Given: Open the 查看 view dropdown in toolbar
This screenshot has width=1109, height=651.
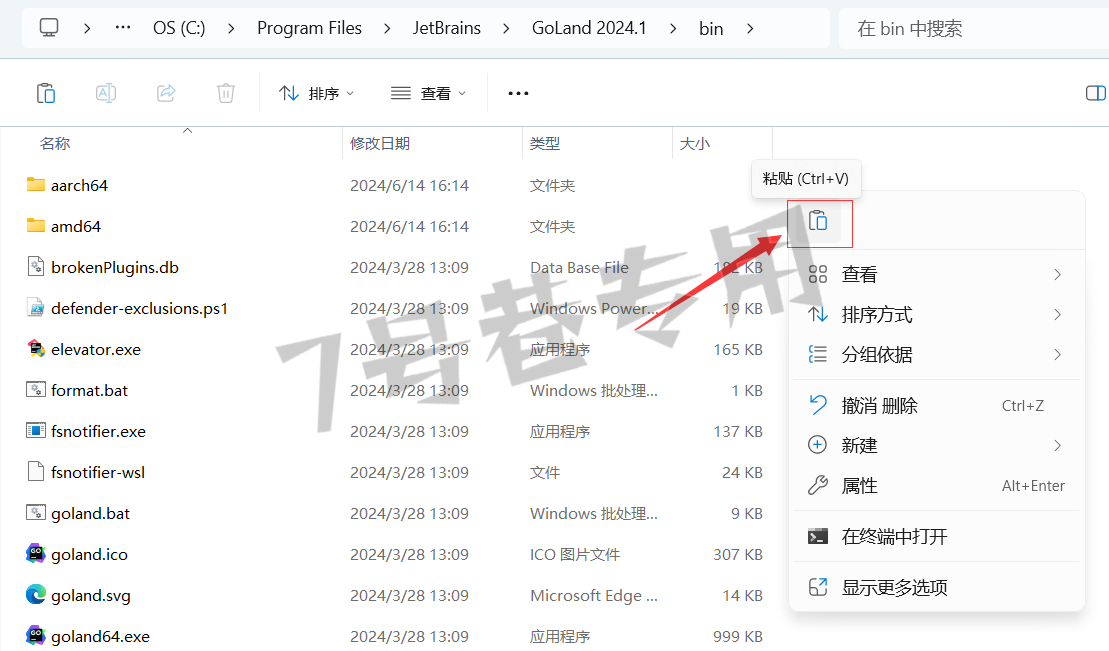Looking at the screenshot, I should click(429, 93).
